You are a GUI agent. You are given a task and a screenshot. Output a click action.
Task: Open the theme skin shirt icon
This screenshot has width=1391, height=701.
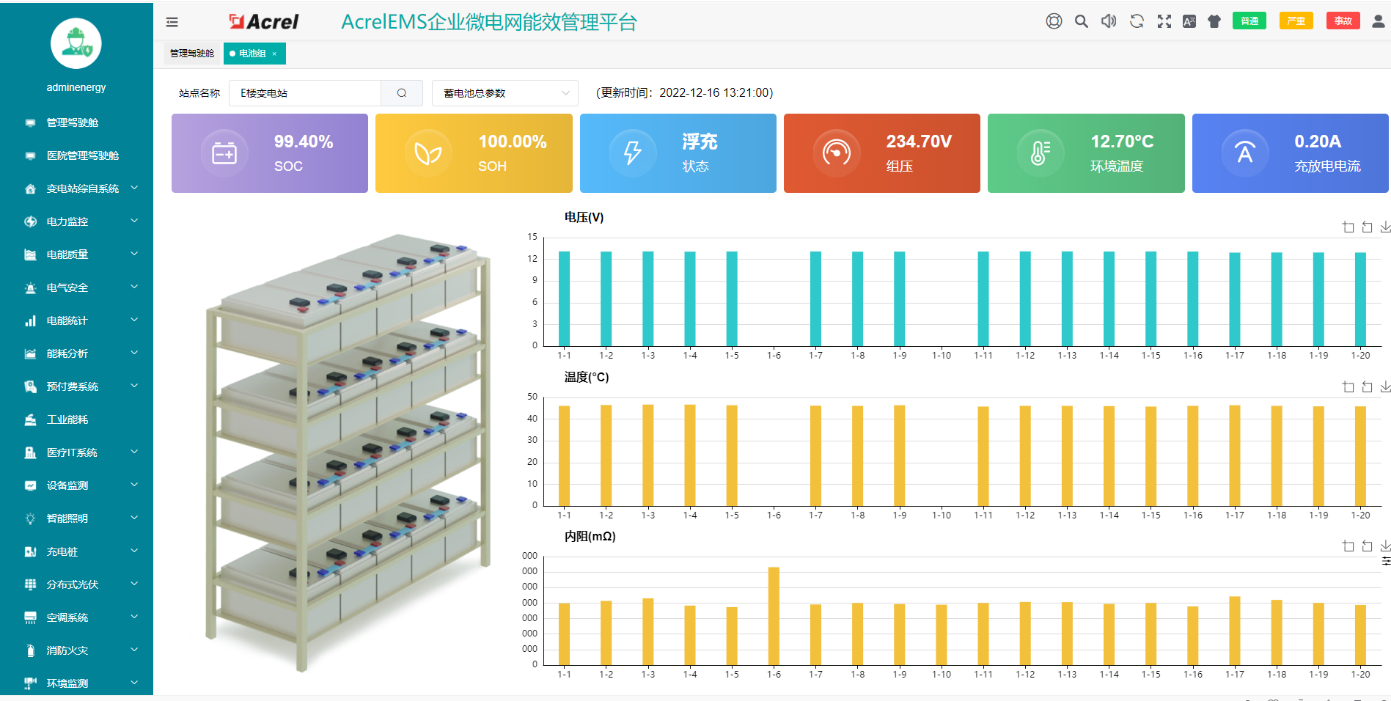coord(1214,21)
